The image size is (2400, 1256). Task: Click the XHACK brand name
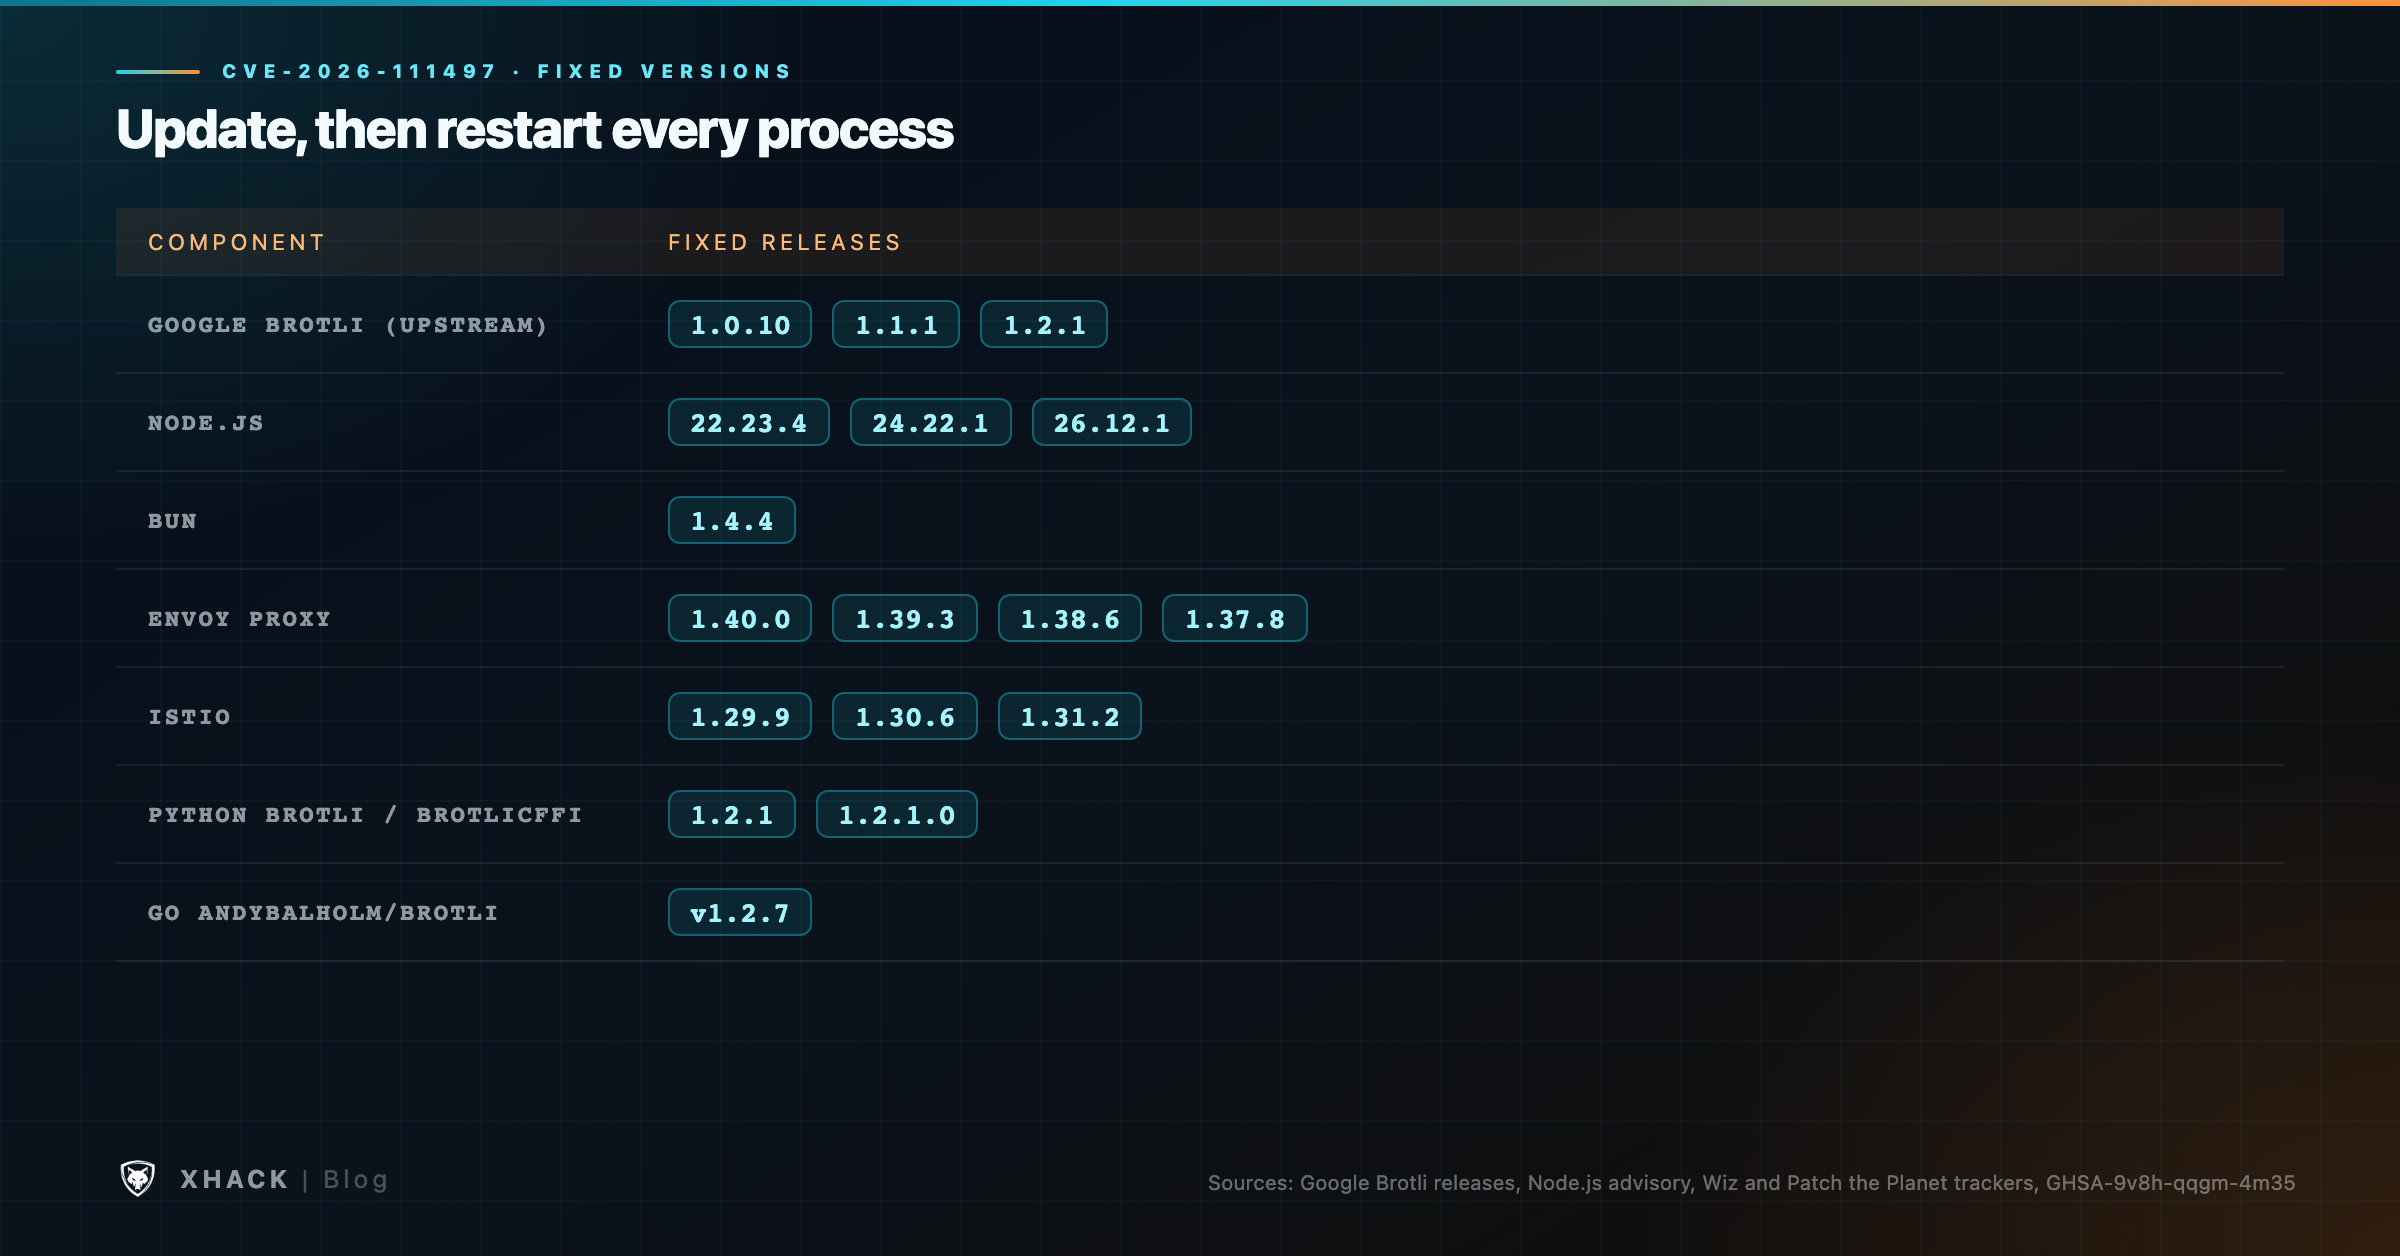click(235, 1180)
